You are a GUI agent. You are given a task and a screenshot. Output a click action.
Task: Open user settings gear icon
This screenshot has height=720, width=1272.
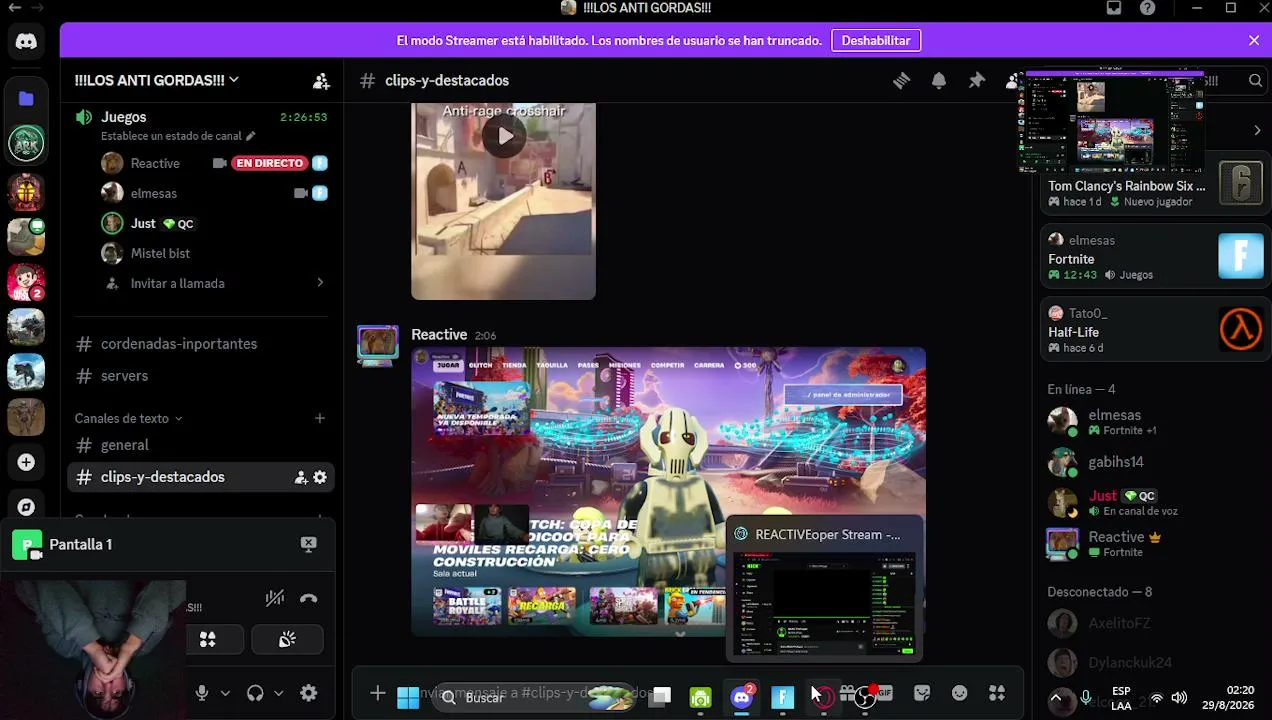309,693
